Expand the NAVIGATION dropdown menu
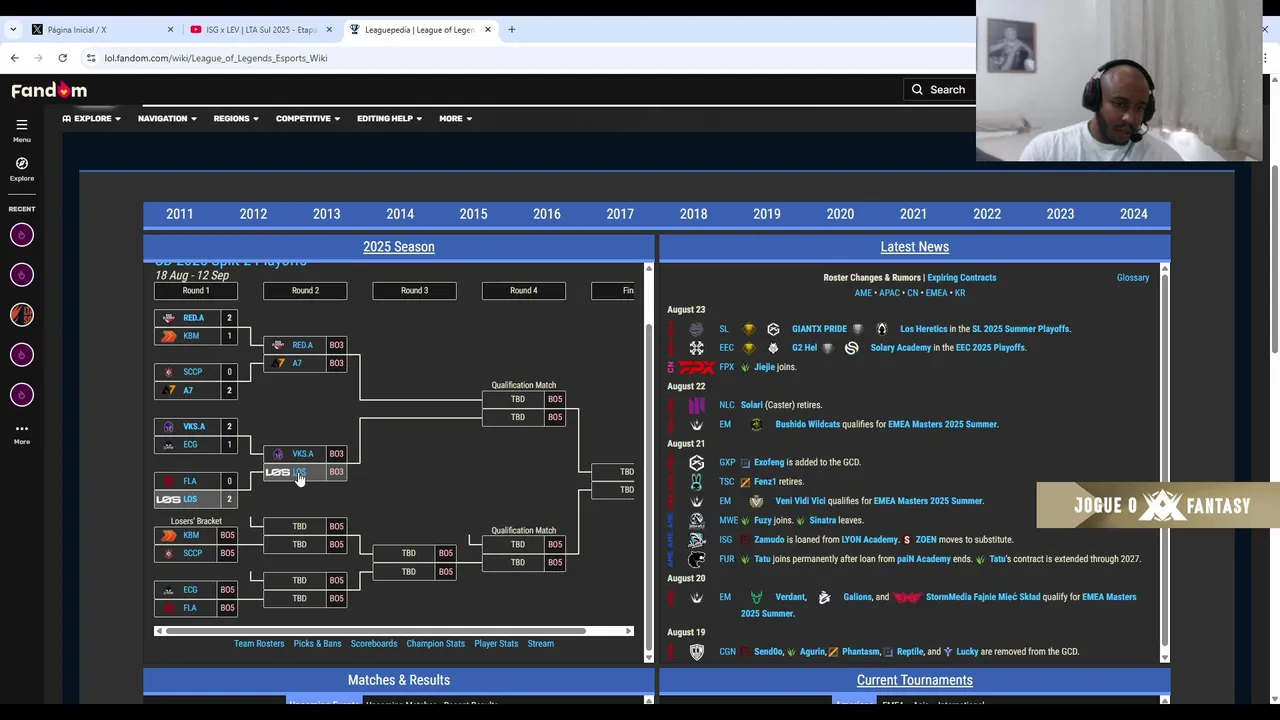The width and height of the screenshot is (1280, 720). [167, 119]
